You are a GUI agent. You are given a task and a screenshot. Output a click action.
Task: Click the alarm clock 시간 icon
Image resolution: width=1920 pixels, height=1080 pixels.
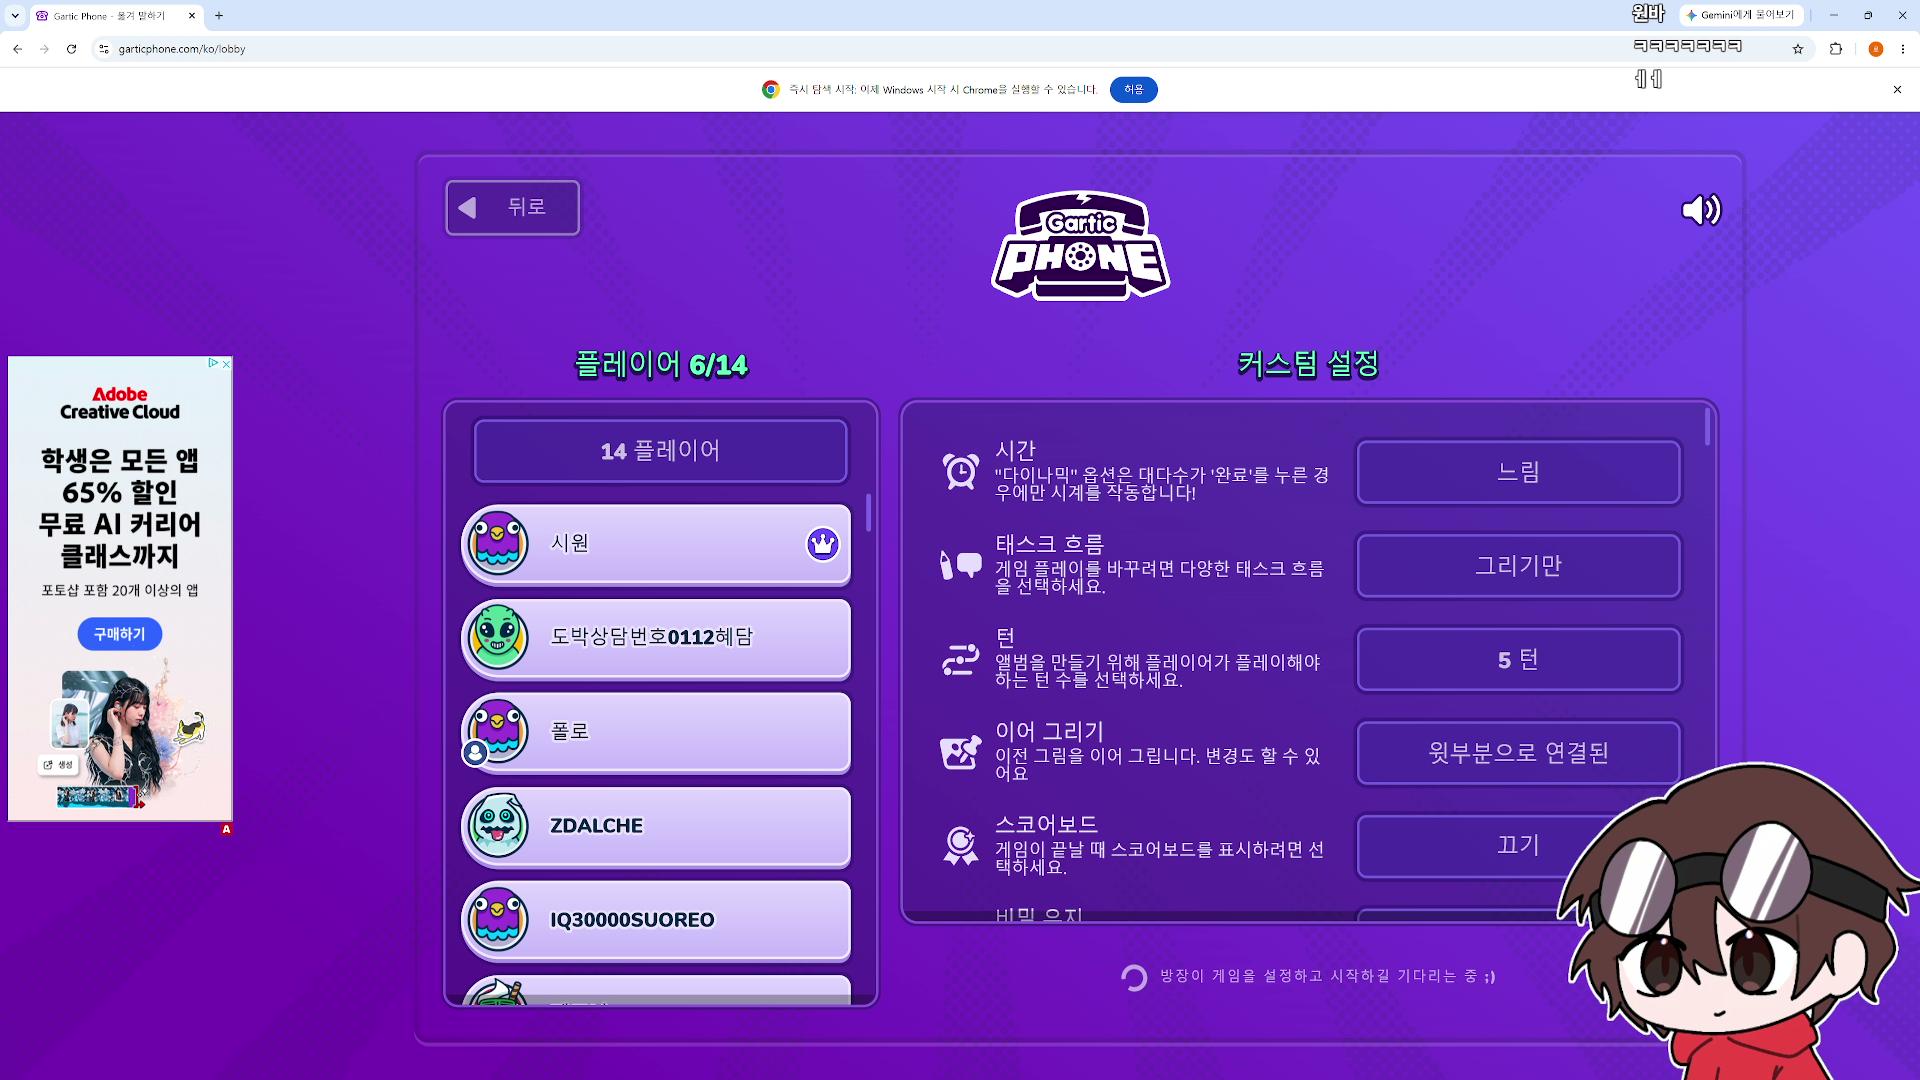coord(960,471)
